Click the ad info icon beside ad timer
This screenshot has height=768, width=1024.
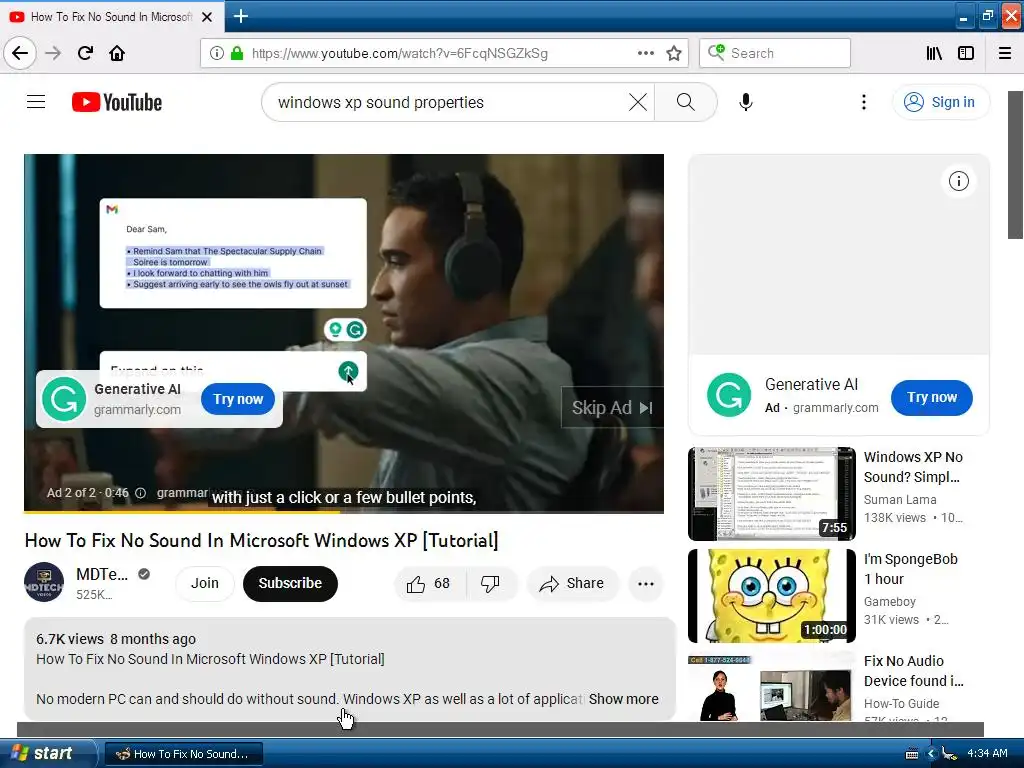click(x=140, y=493)
